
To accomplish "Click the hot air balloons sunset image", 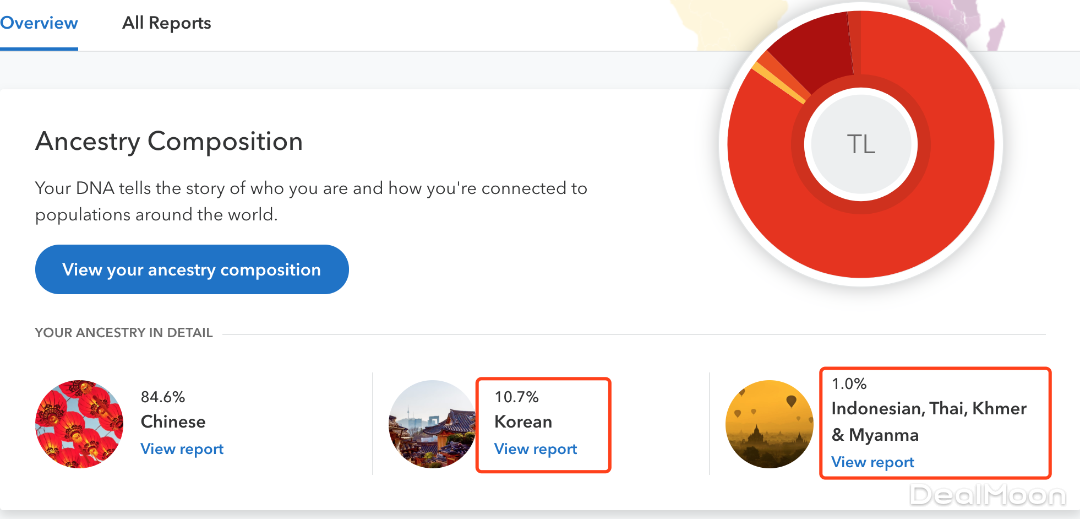I will click(x=769, y=424).
